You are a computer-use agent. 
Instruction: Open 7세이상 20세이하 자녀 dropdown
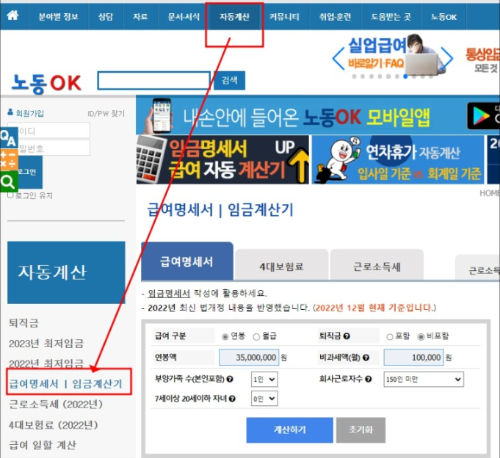pyautogui.click(x=264, y=398)
